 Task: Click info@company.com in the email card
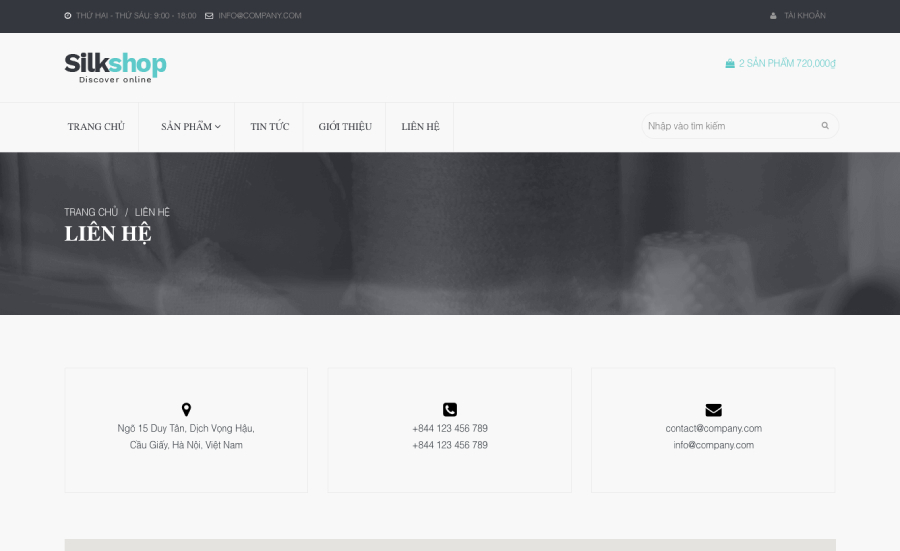(x=713, y=445)
